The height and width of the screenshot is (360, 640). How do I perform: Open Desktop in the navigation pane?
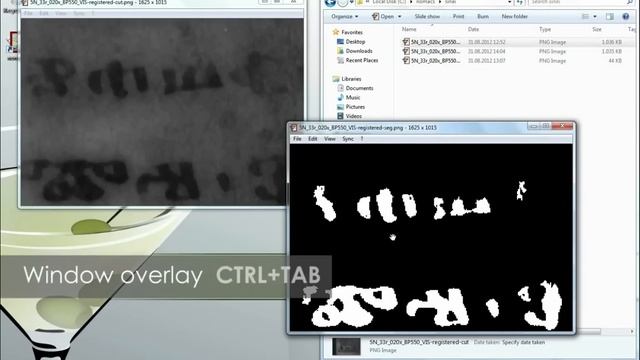[355, 42]
